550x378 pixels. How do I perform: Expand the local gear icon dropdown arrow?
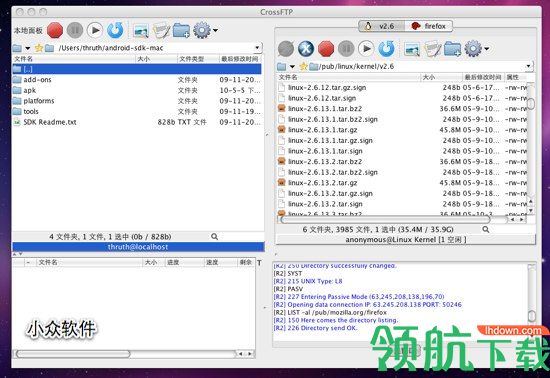coord(215,31)
